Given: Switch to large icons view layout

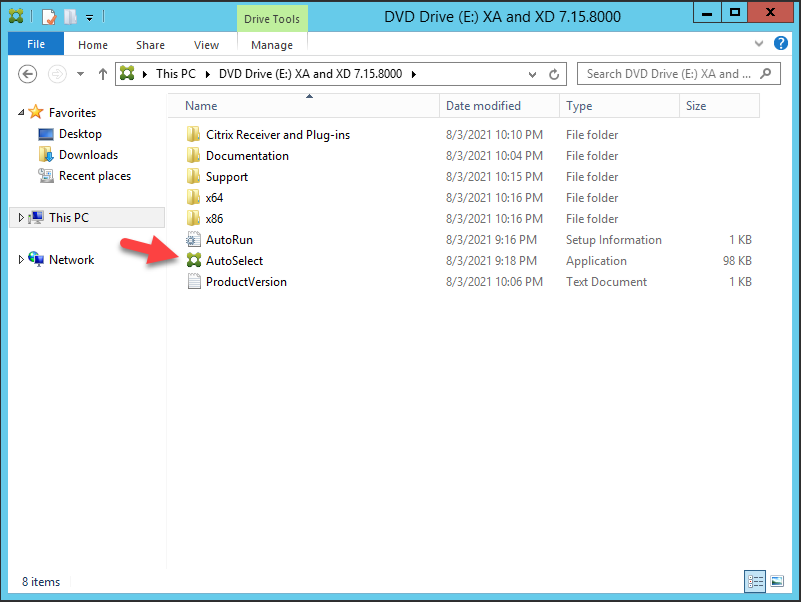Looking at the screenshot, I should point(777,581).
